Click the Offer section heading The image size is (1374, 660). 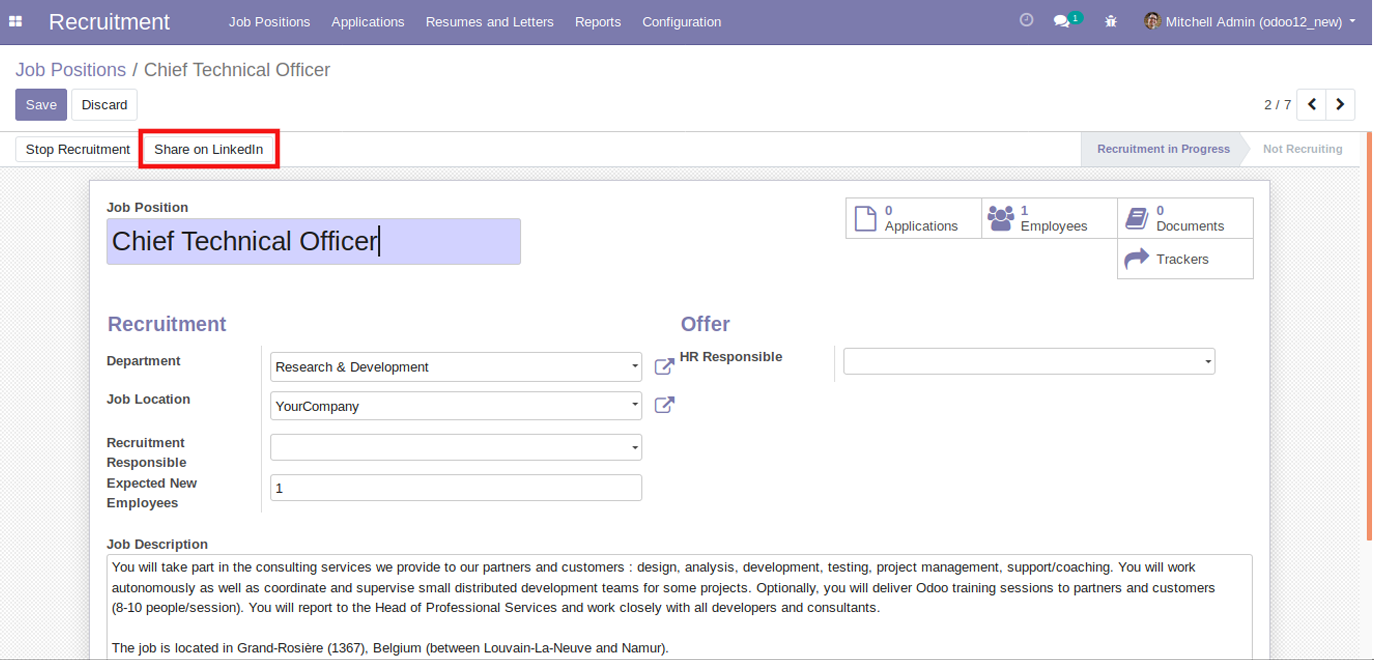click(705, 324)
